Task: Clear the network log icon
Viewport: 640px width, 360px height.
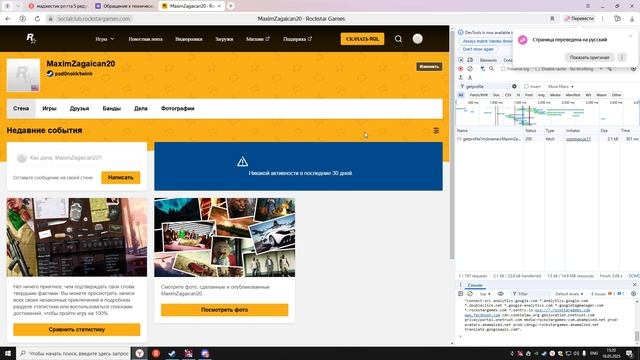Action: [x=470, y=69]
